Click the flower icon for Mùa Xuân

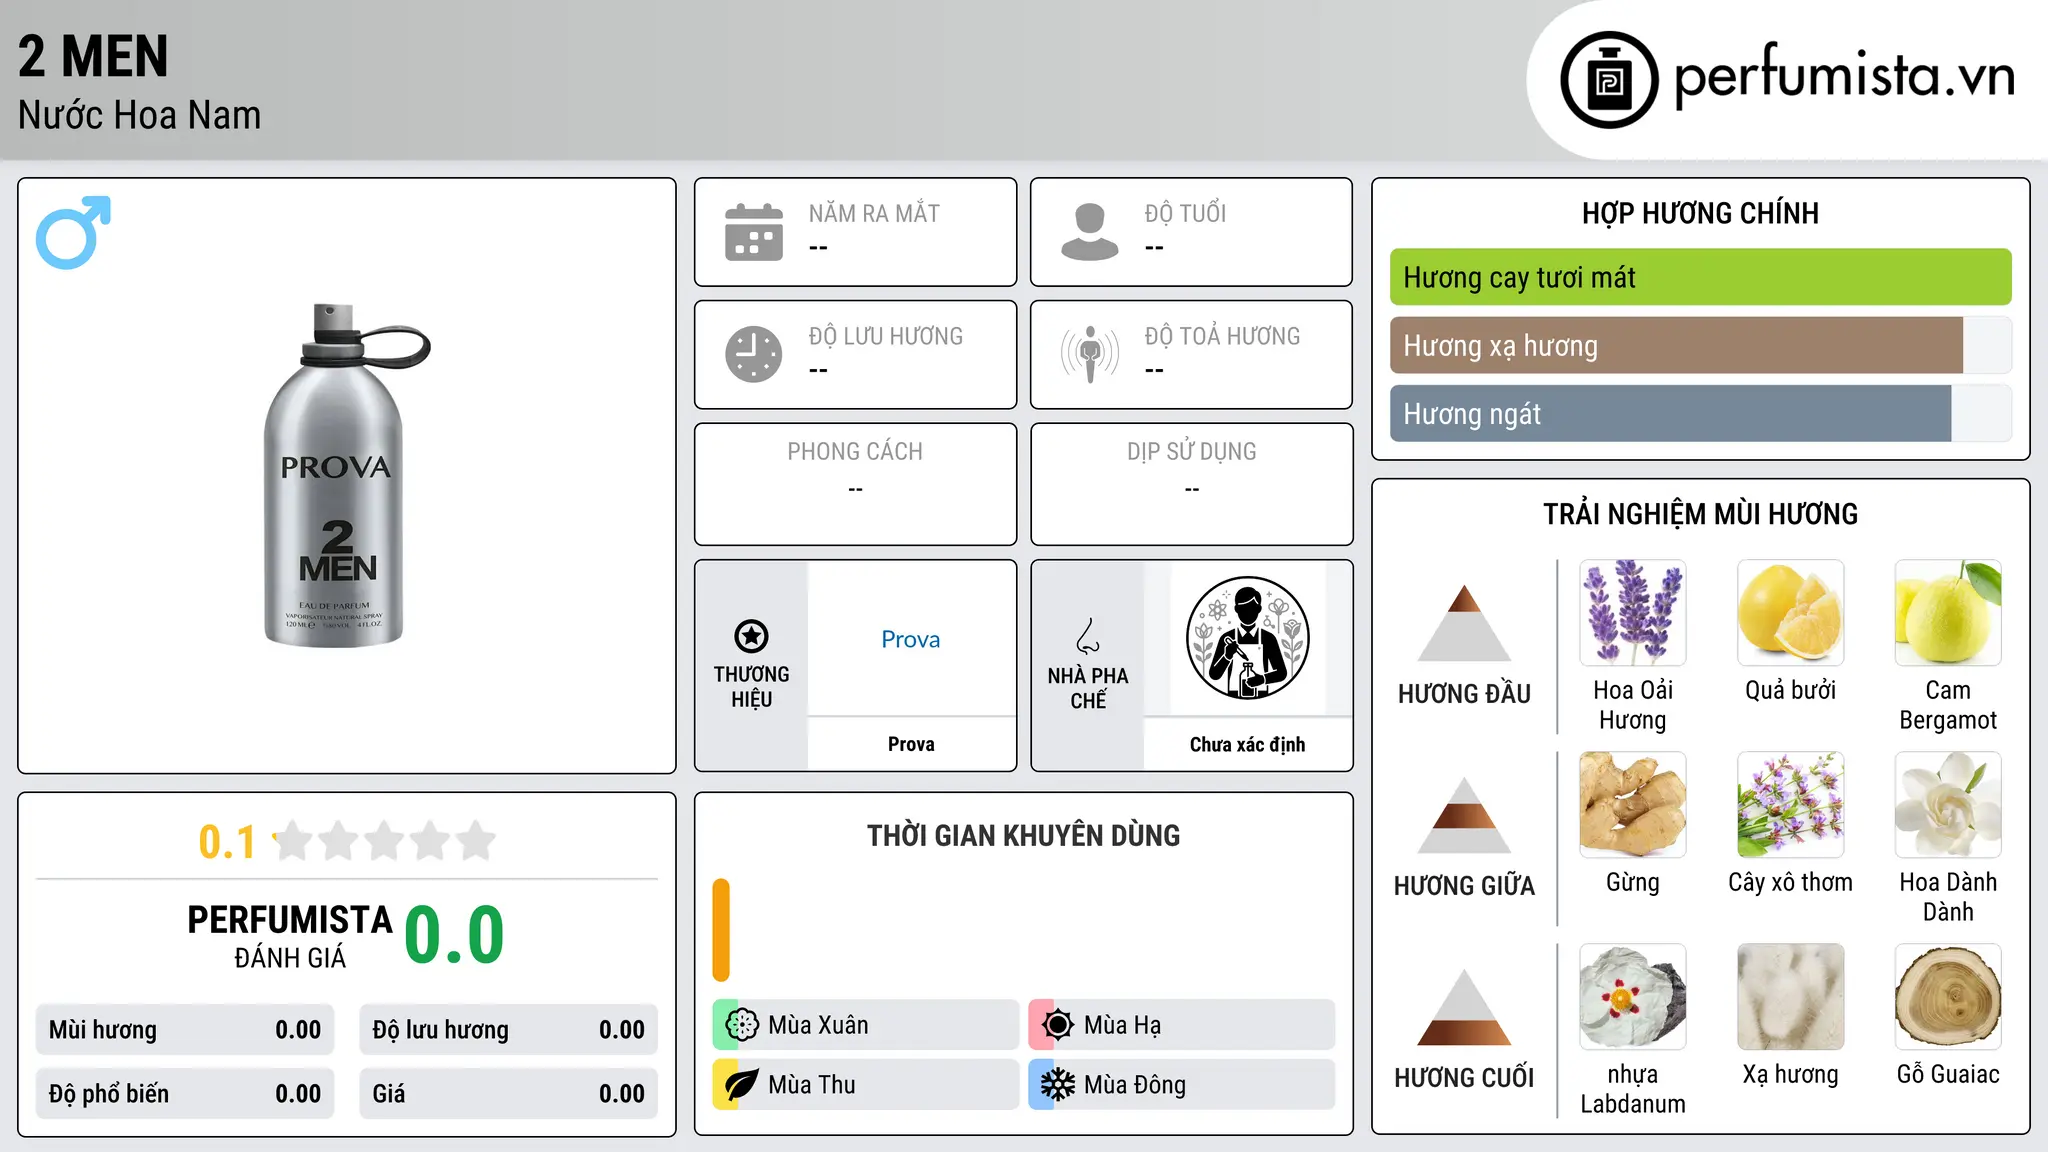(x=742, y=1025)
